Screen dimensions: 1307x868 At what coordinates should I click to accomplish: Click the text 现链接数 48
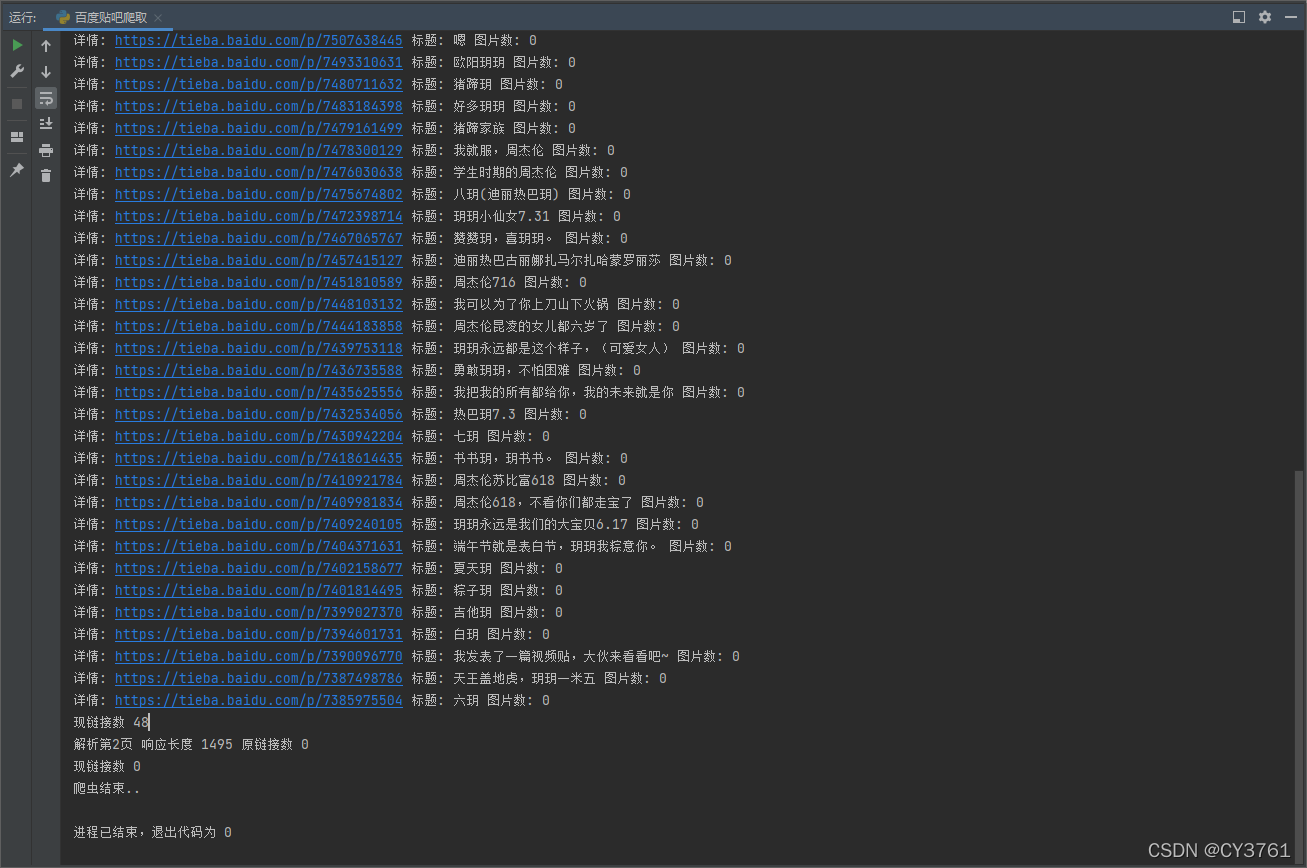pyautogui.click(x=111, y=722)
